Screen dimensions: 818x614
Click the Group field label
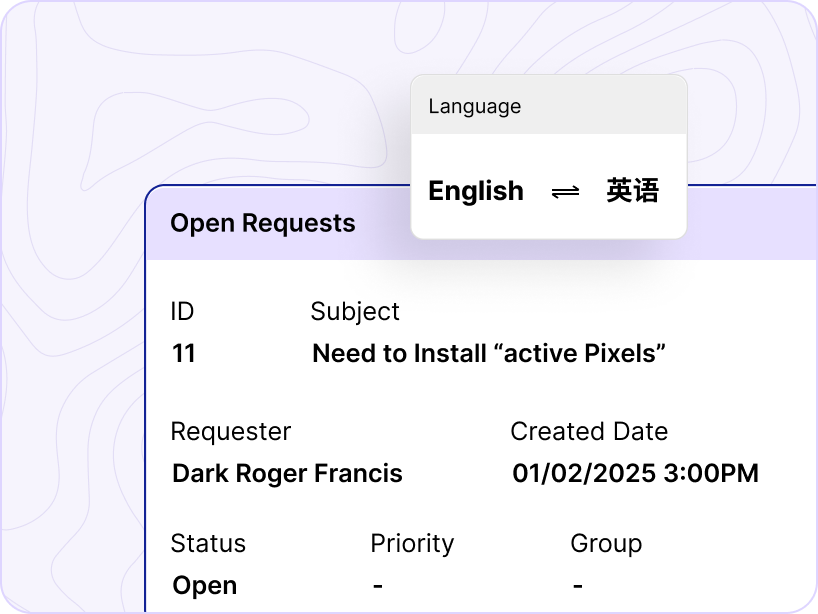click(x=606, y=544)
